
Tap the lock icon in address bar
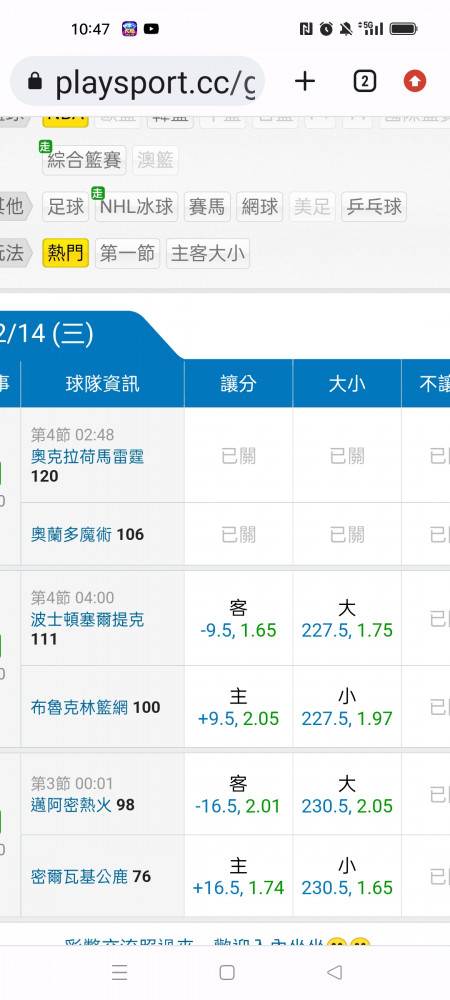pos(35,82)
